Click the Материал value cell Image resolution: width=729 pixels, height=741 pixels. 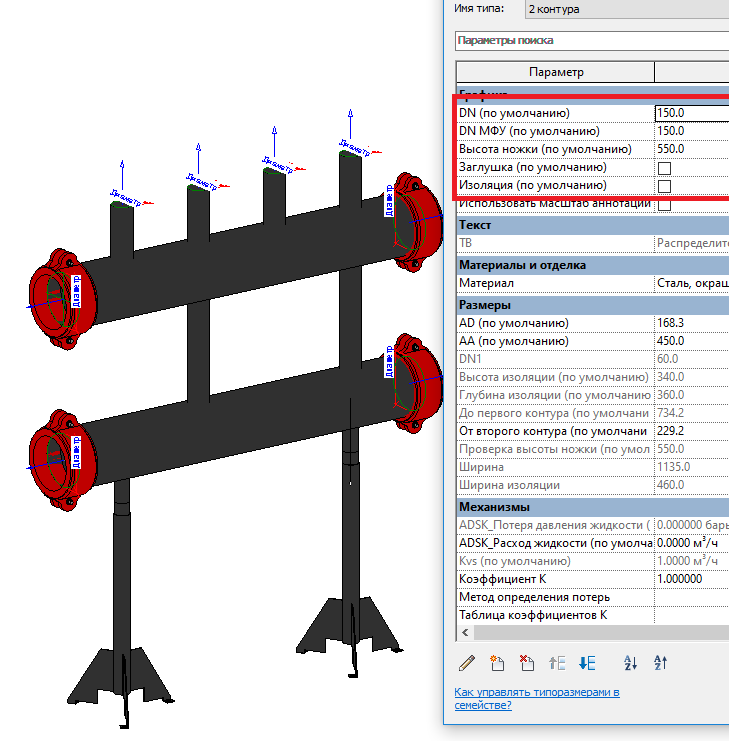click(691, 284)
